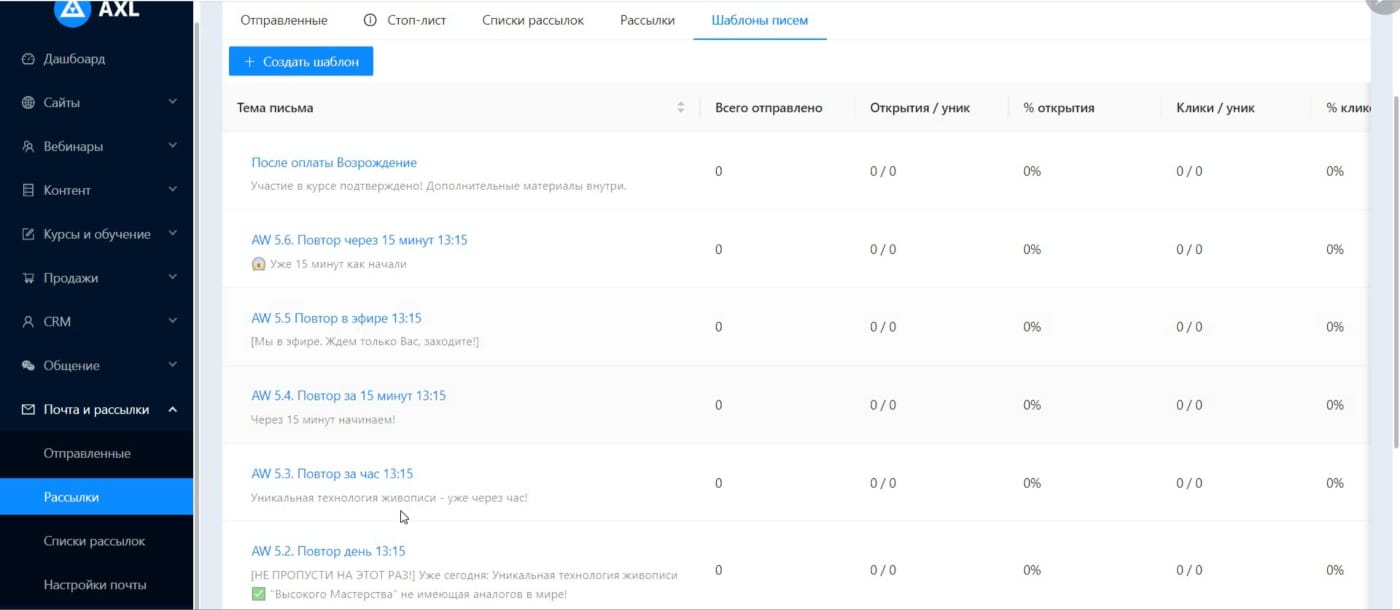Click the Контент sidebar icon
Screen dimensions: 1400x610
28,191
